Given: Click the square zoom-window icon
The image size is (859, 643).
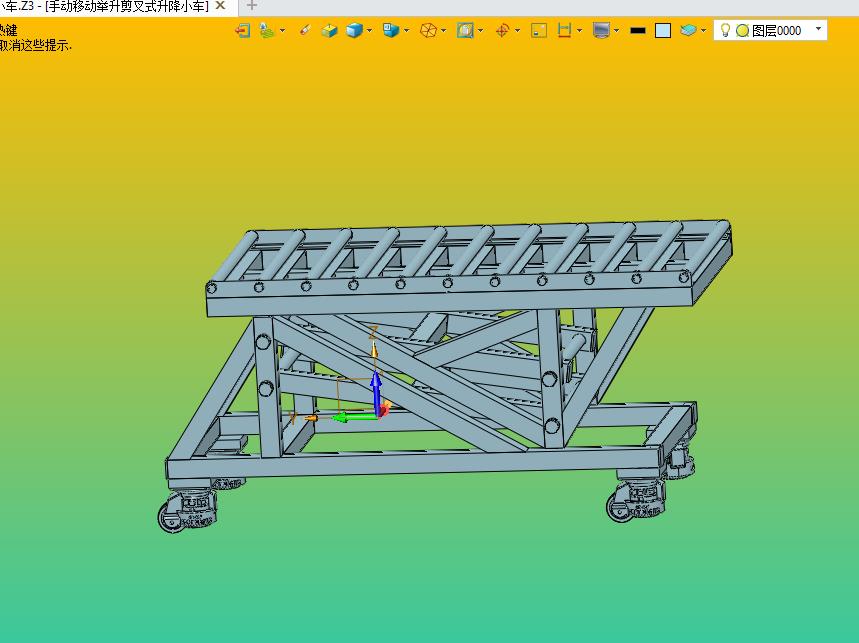Looking at the screenshot, I should 539,30.
